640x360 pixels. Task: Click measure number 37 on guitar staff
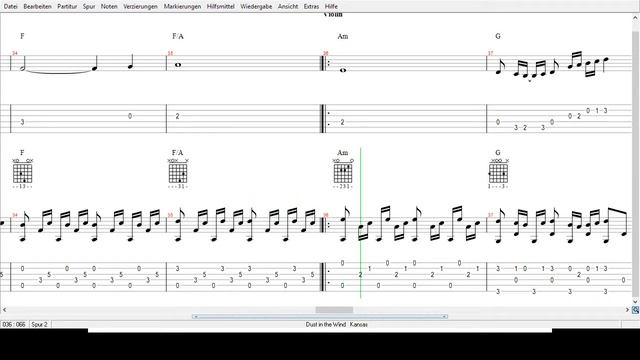tap(491, 215)
